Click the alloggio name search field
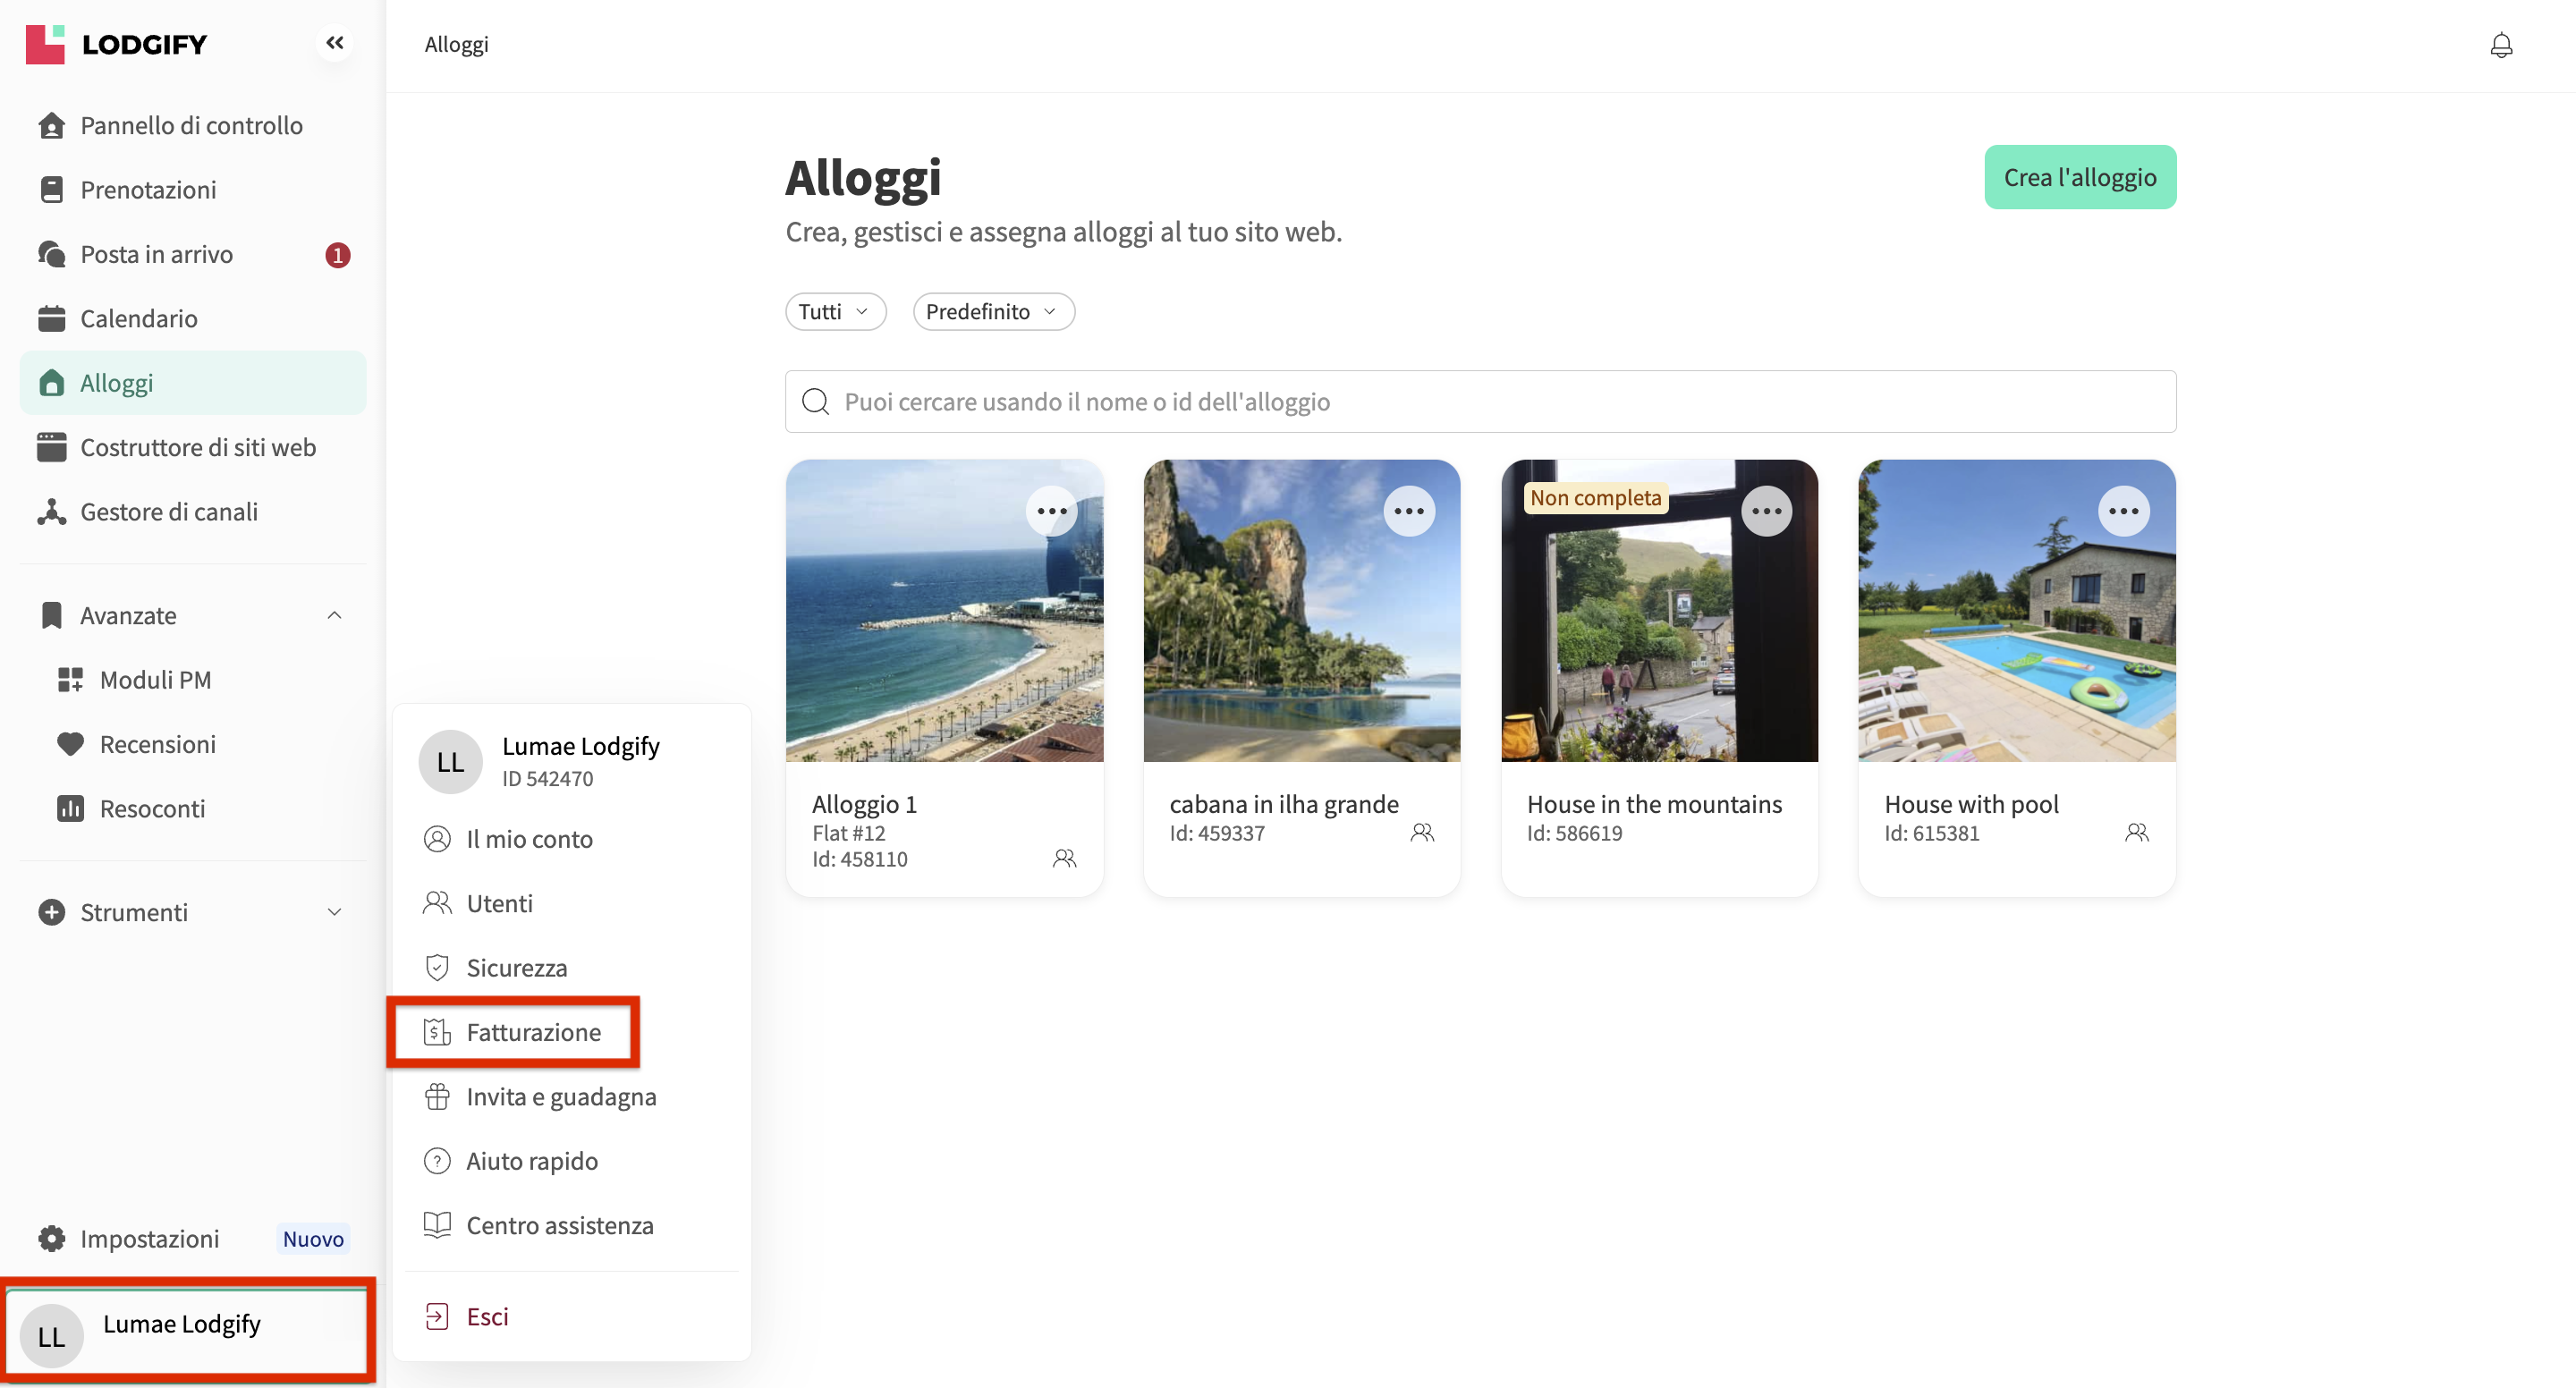2576x1388 pixels. [x=1480, y=402]
